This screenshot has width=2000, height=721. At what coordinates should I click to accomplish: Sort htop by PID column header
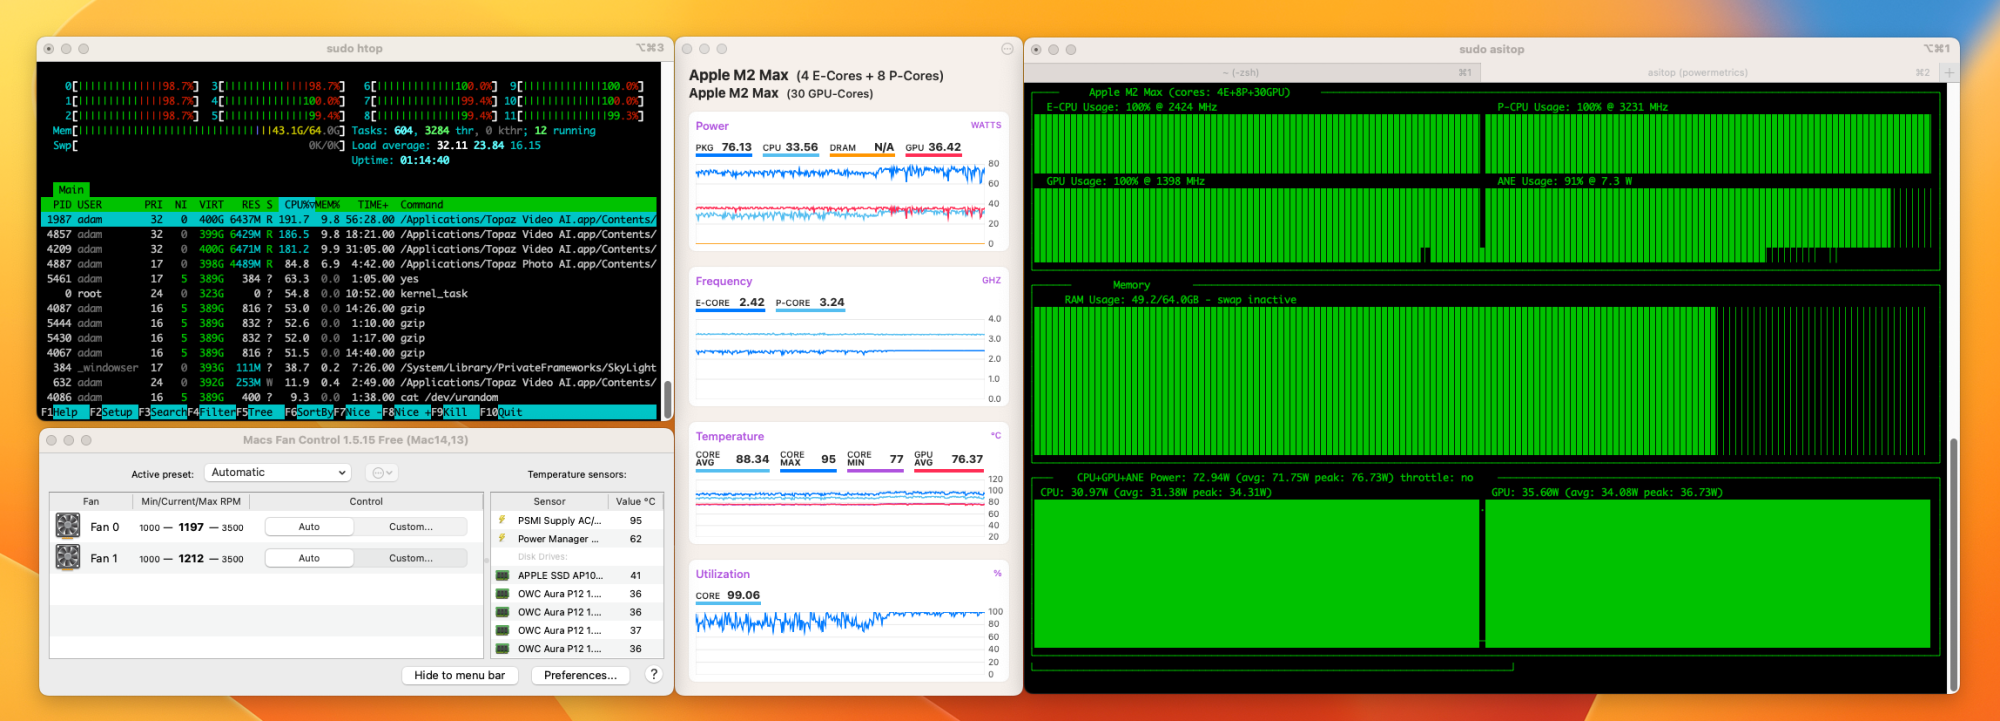pos(62,204)
